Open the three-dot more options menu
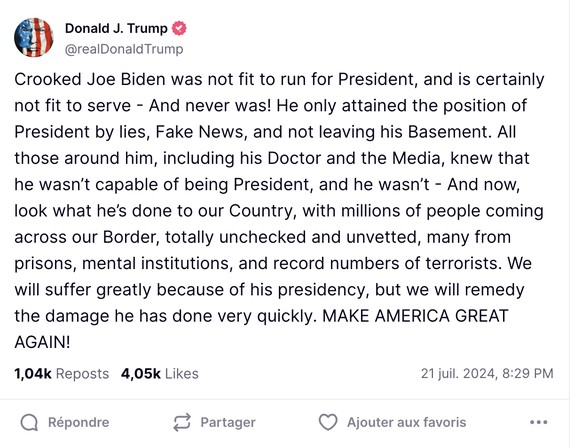Screen dimensions: 582x448 [x=539, y=422]
